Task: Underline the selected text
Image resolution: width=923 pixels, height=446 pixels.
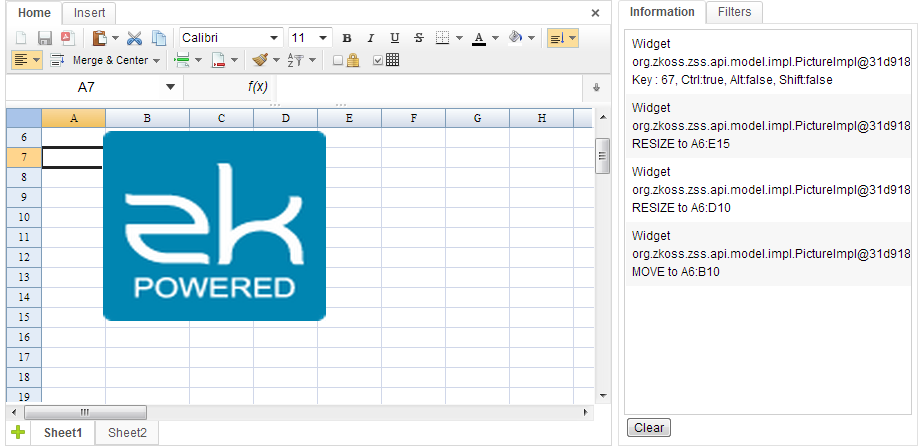Action: tap(394, 38)
